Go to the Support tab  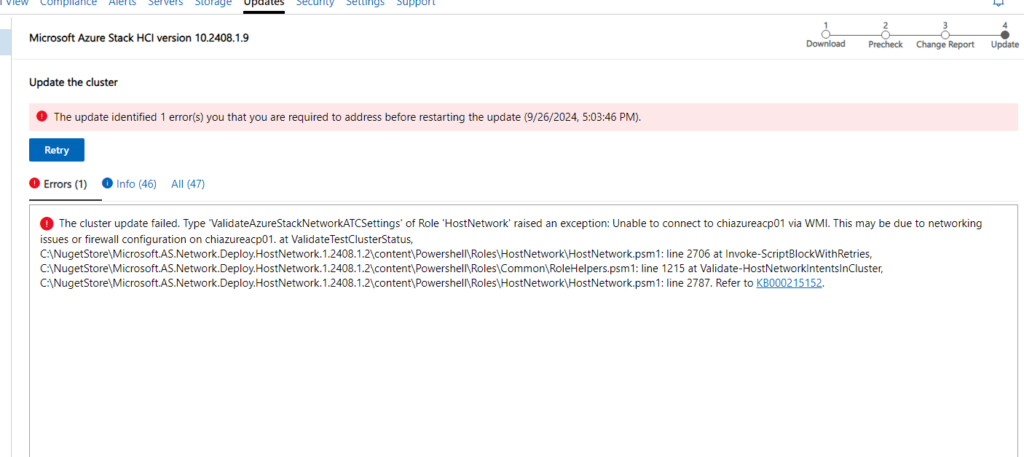415,3
